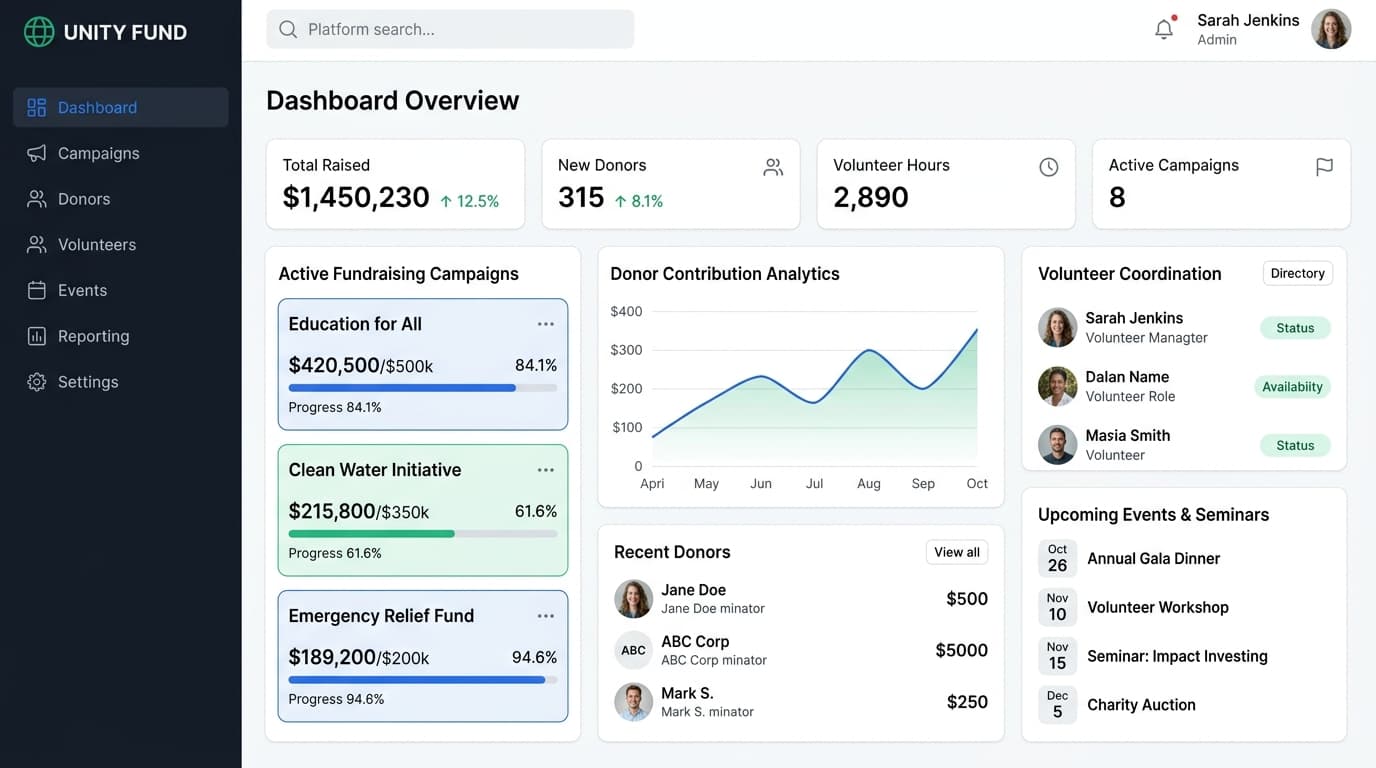The height and width of the screenshot is (768, 1376).
Task: Click the ABC Corp avatar circle
Action: [633, 650]
